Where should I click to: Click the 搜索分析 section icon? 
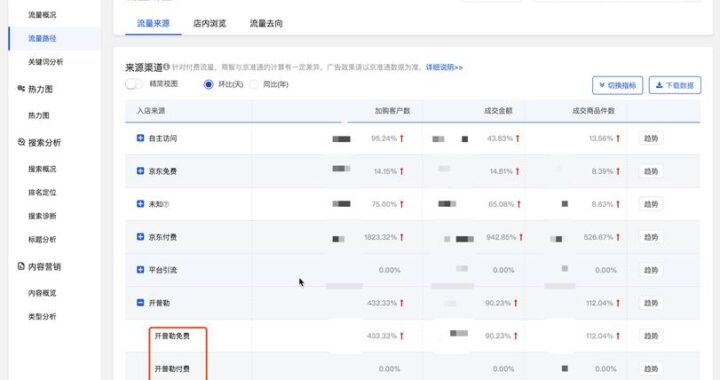pos(21,142)
